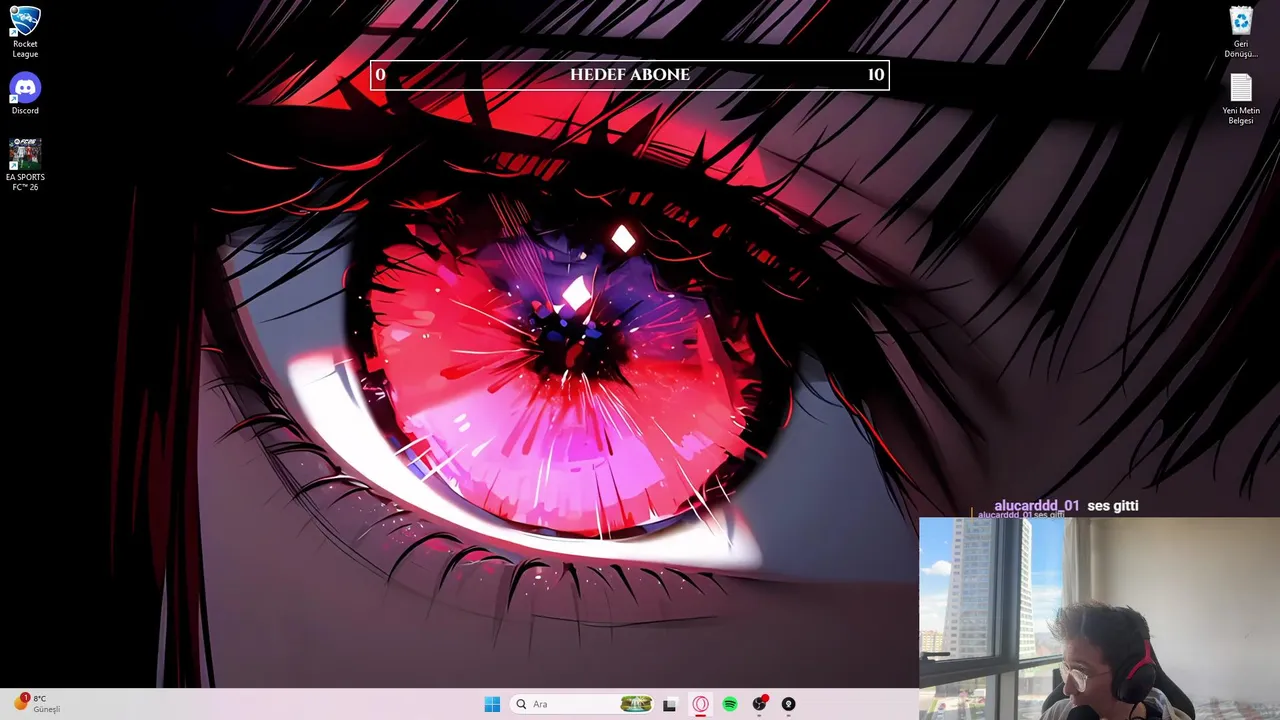This screenshot has height=720, width=1280.
Task: Click the "ses gitti" chat message text
Action: [x=1113, y=506]
